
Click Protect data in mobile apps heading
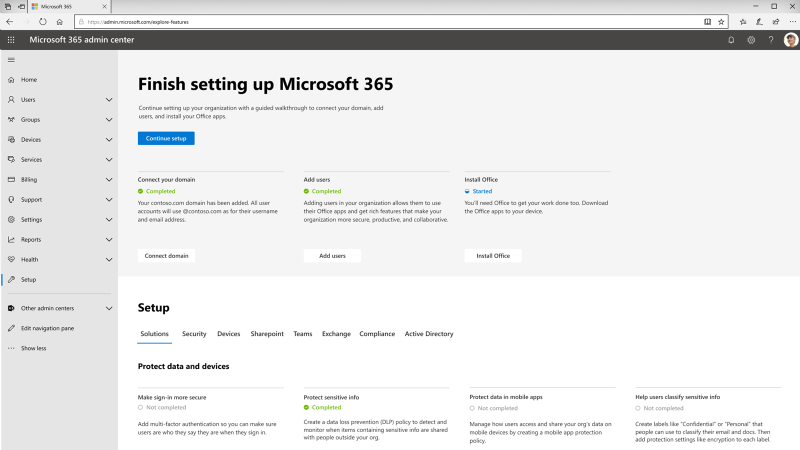pyautogui.click(x=506, y=397)
